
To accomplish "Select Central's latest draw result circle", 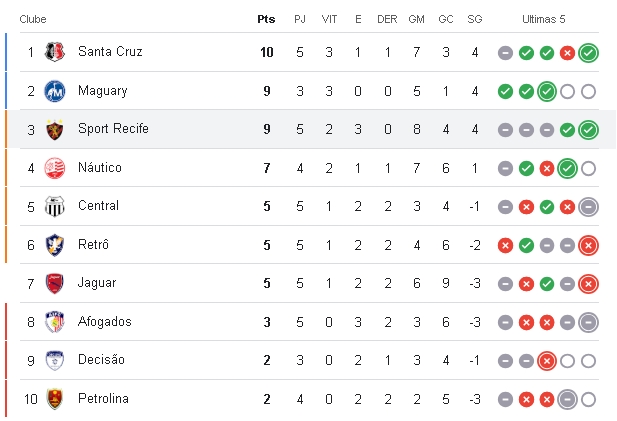I will (588, 207).
